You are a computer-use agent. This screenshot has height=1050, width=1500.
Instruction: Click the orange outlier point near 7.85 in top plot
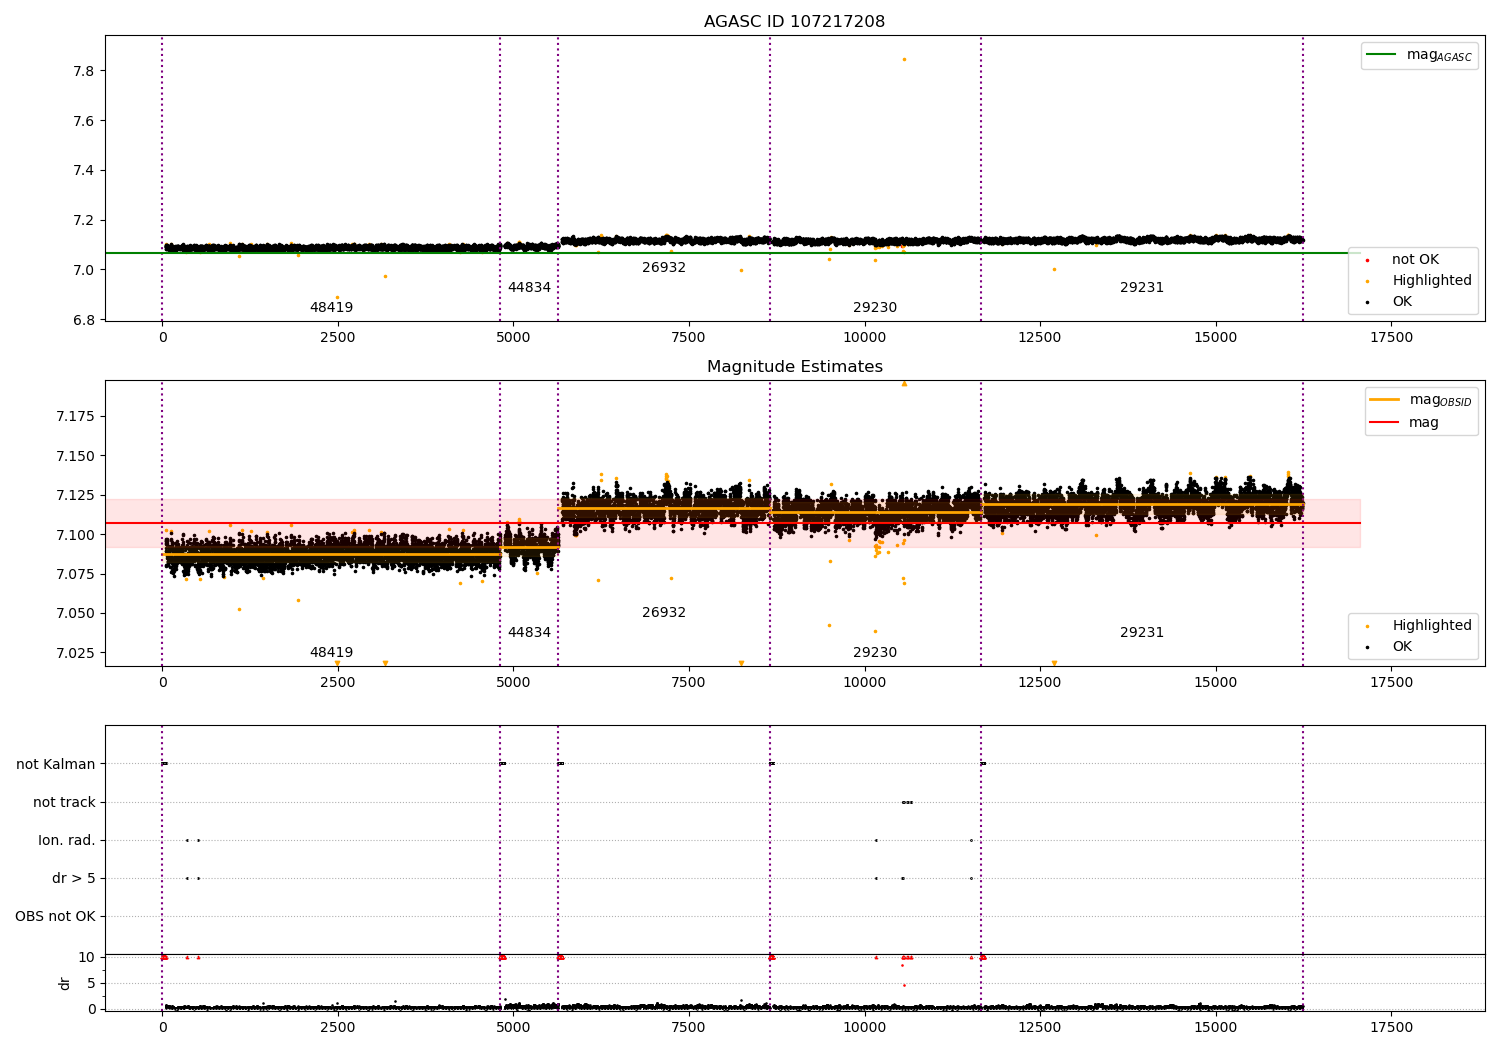pos(904,59)
